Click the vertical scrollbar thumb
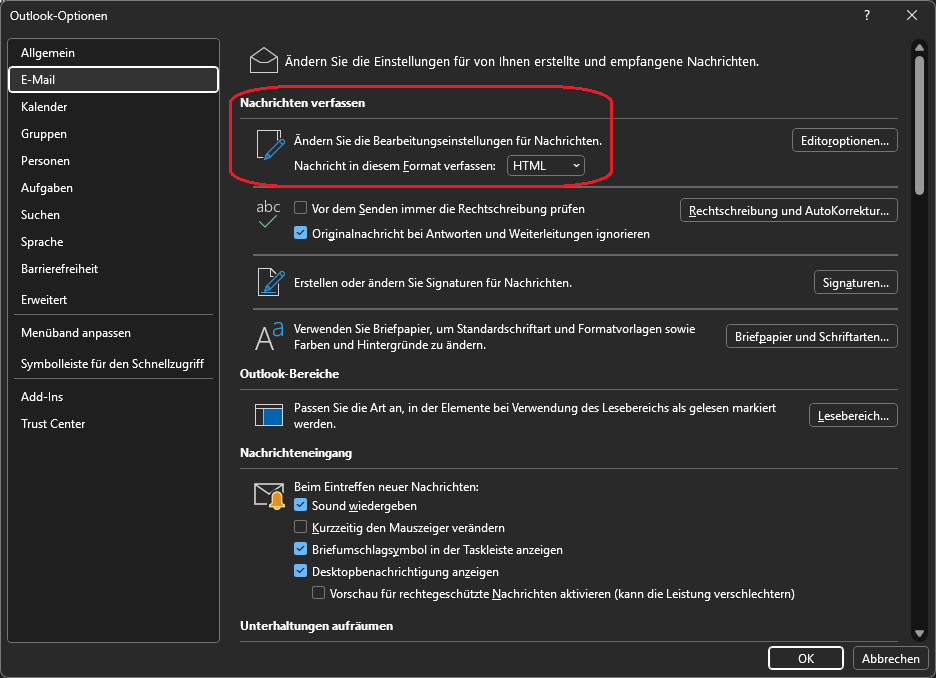The image size is (936, 678). click(x=919, y=125)
